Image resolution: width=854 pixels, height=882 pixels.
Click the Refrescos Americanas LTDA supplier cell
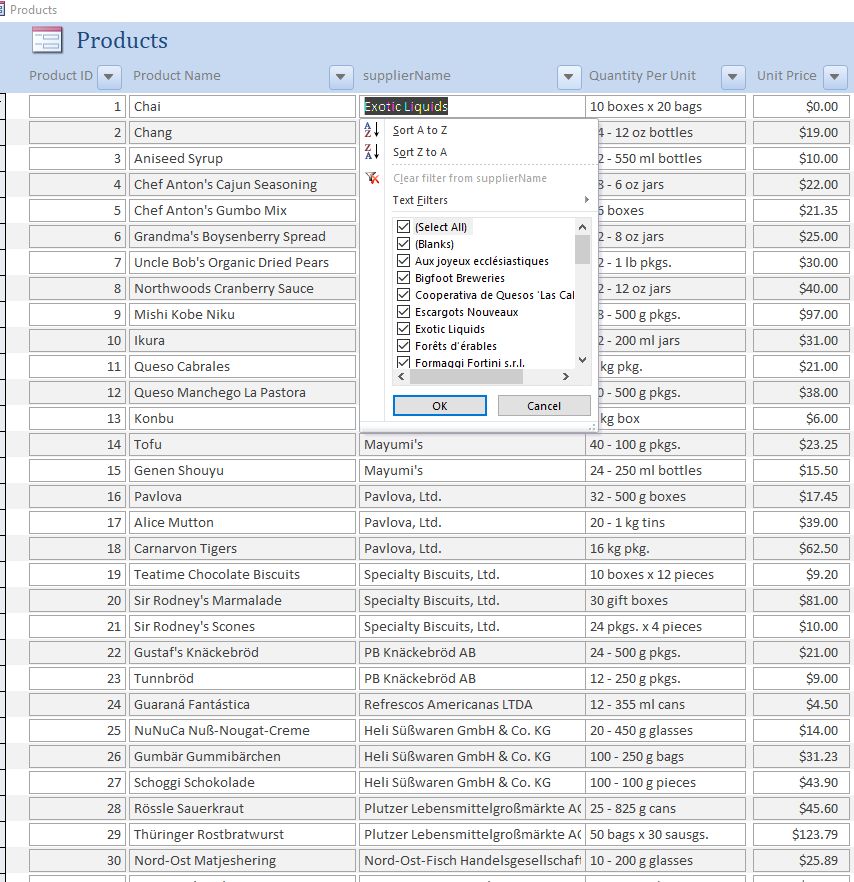click(472, 704)
